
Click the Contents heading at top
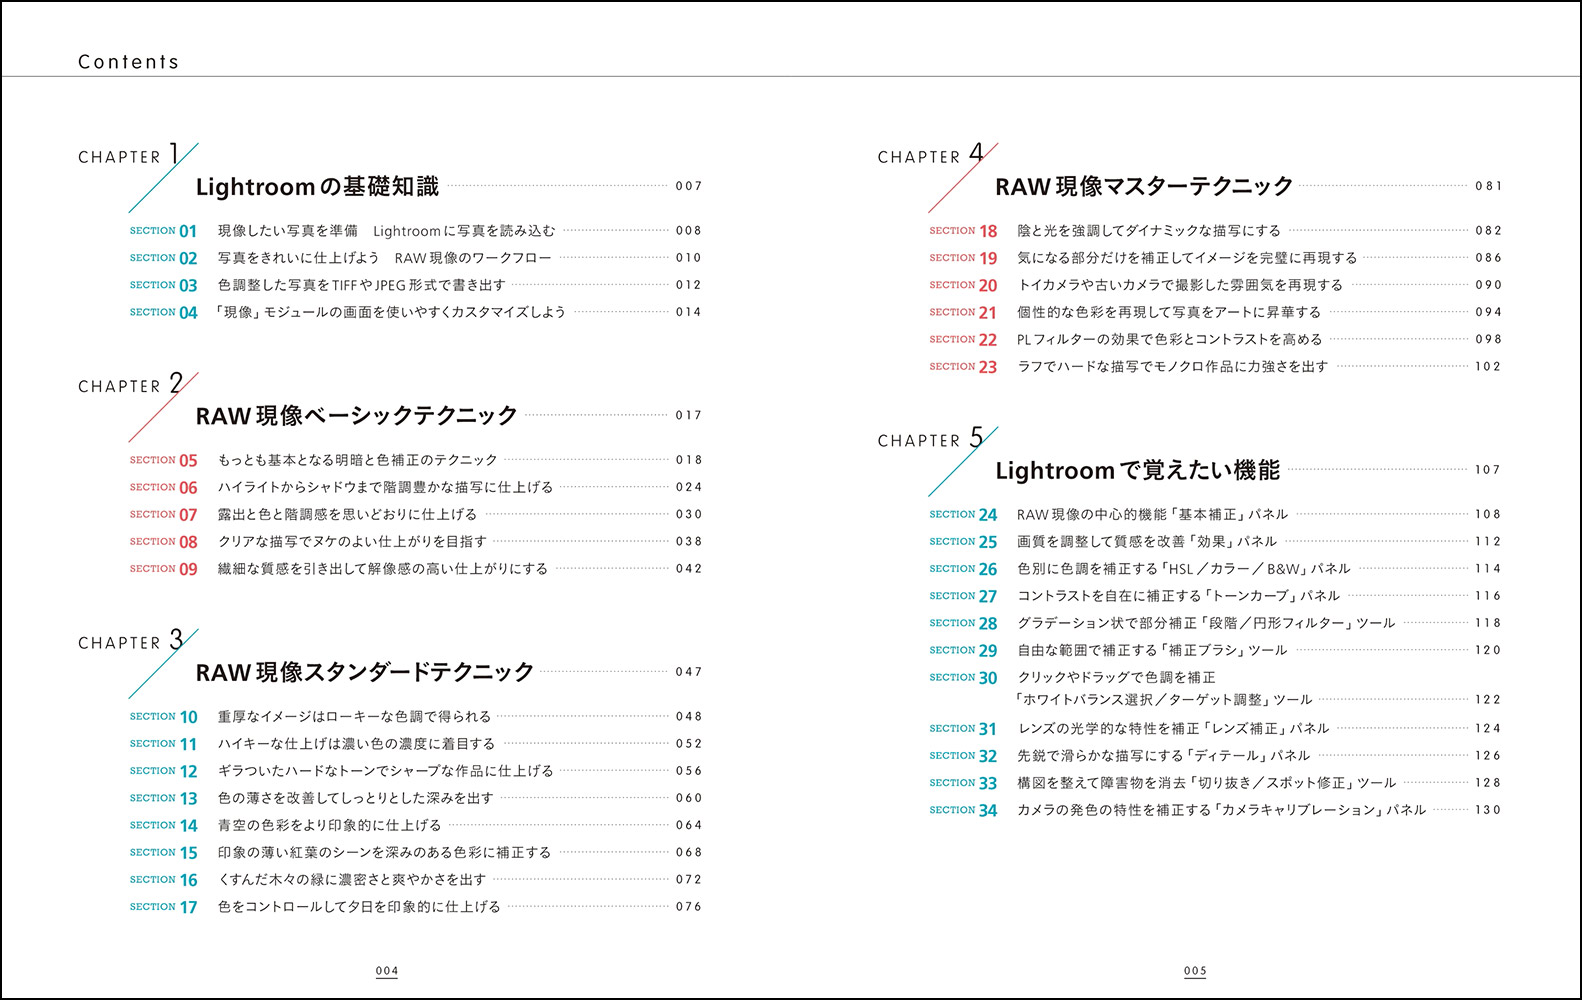(128, 62)
